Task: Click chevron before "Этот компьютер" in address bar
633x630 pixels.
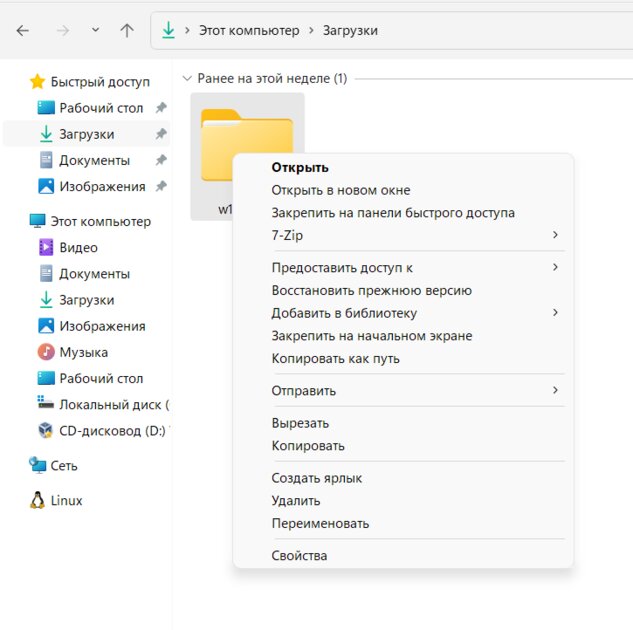Action: [x=187, y=30]
